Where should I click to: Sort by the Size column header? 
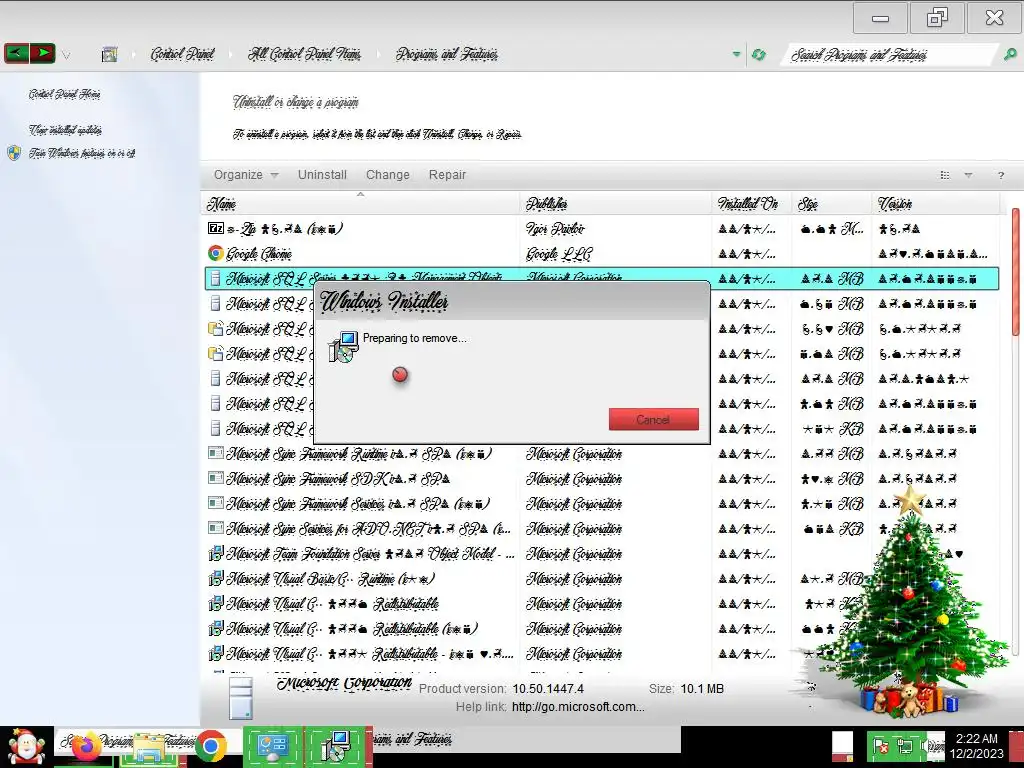[x=831, y=204]
